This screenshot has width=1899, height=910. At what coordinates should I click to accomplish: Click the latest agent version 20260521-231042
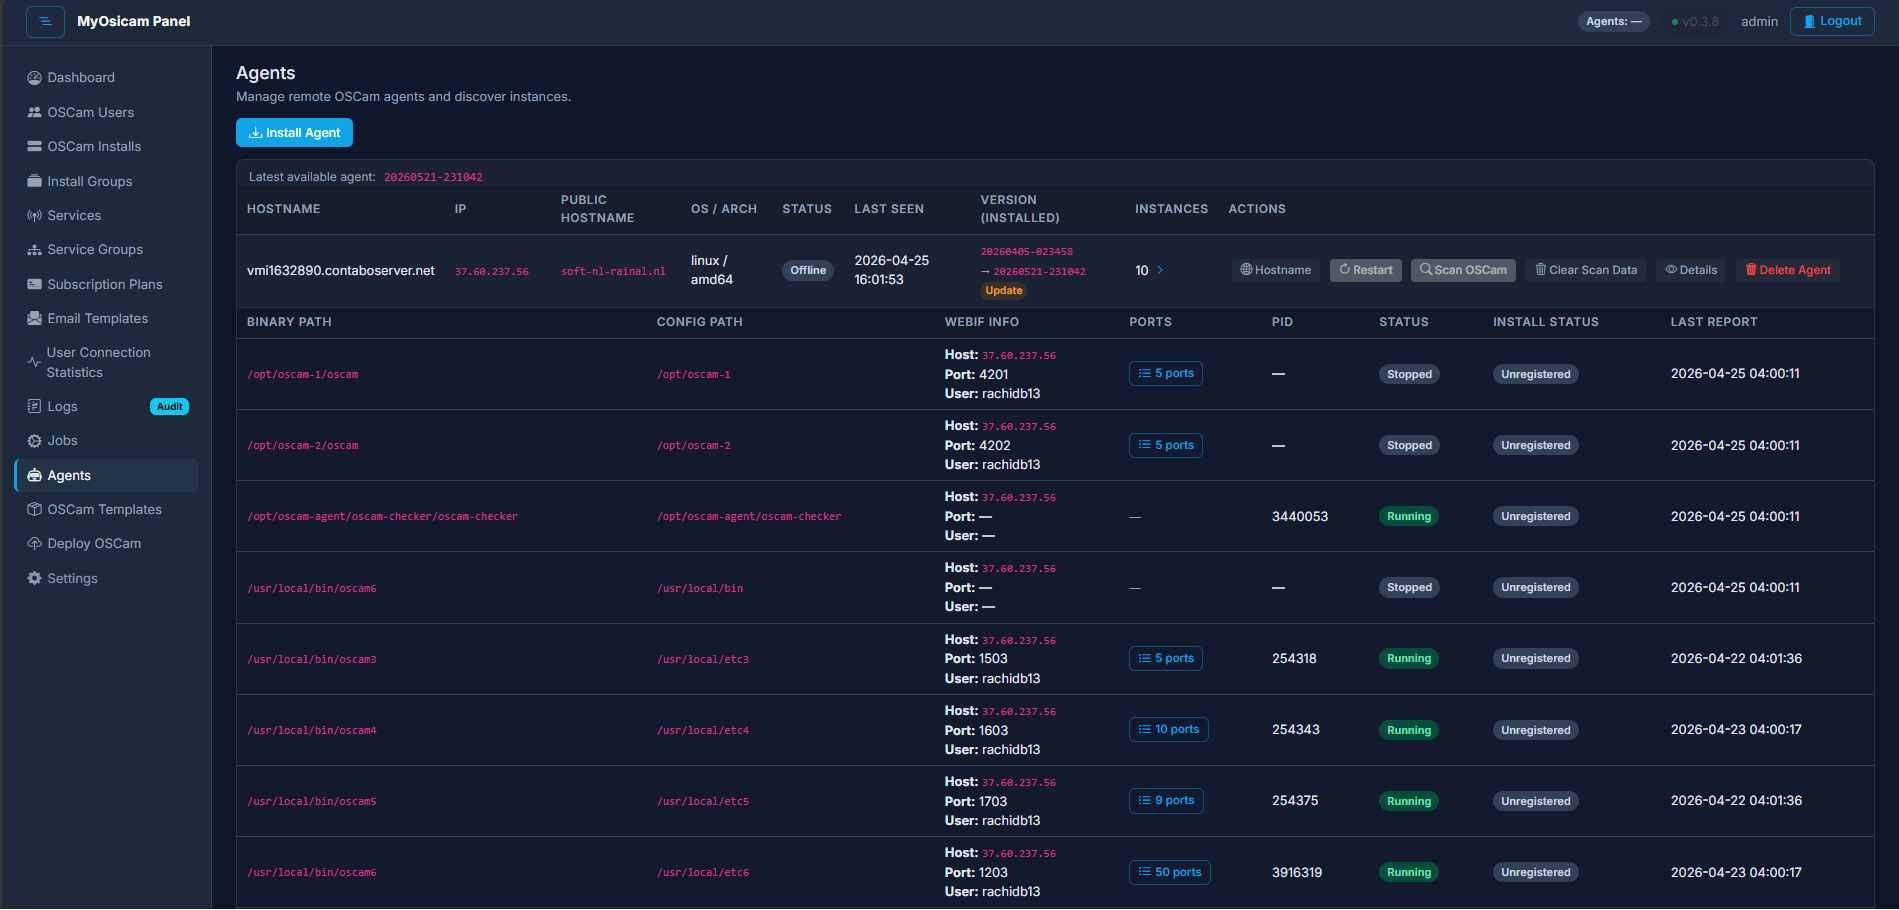tap(433, 177)
